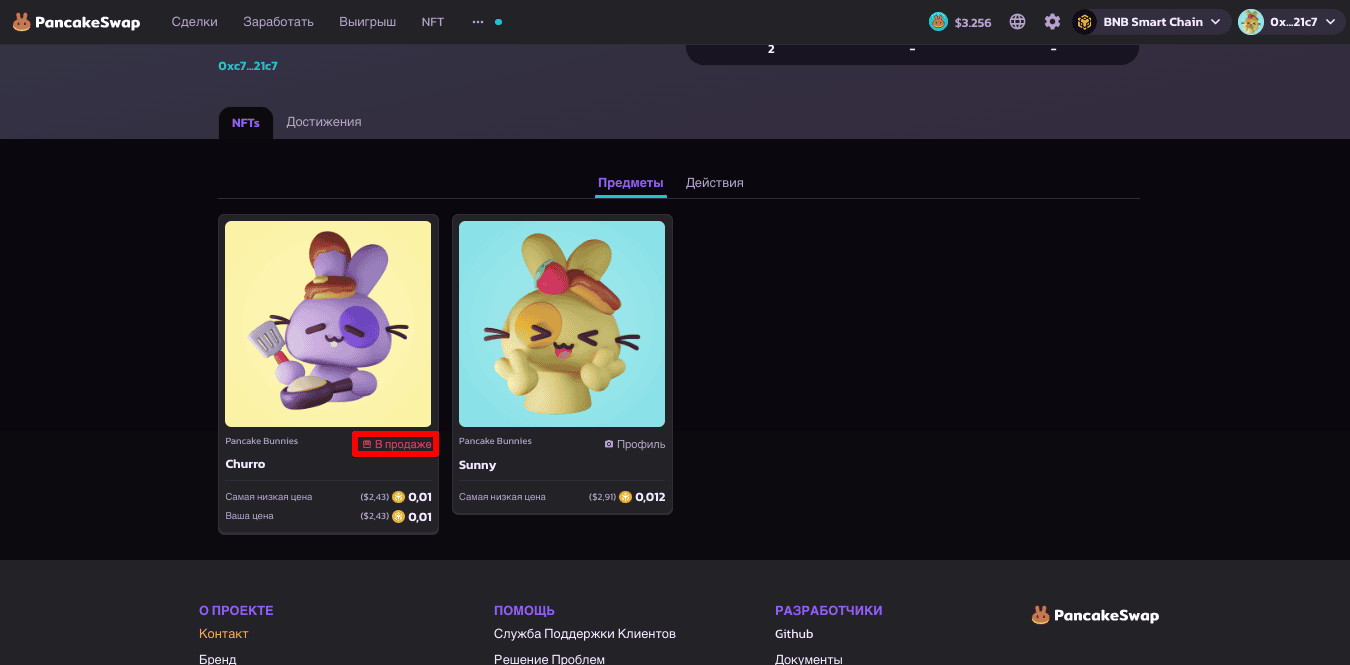
Task: Click the camera icon beside Профиль
Action: tap(609, 444)
